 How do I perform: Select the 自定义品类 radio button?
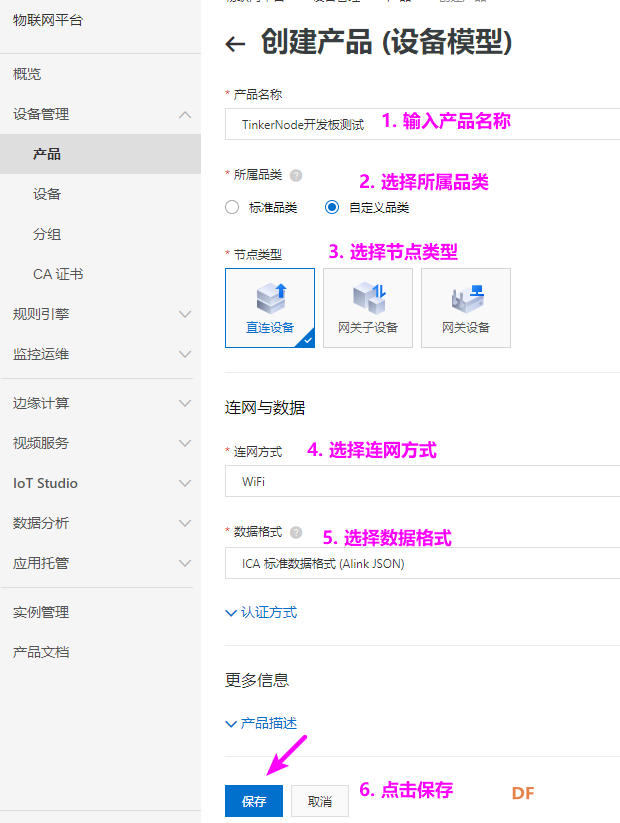pos(332,207)
